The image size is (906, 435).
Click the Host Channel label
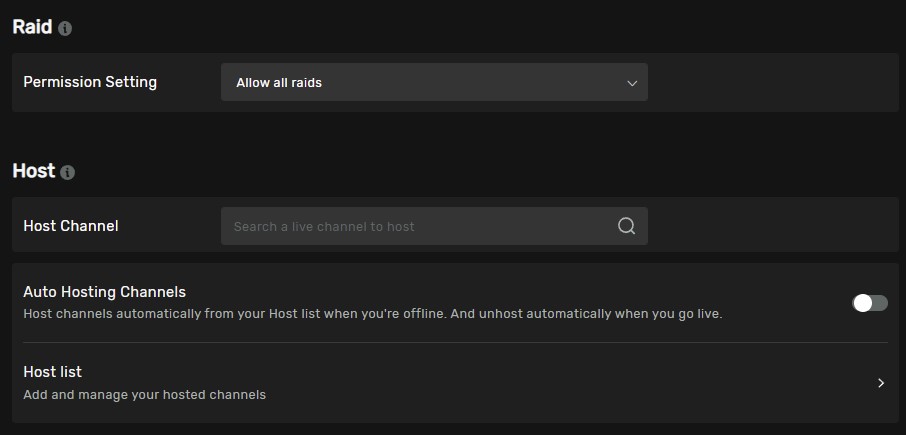point(71,226)
